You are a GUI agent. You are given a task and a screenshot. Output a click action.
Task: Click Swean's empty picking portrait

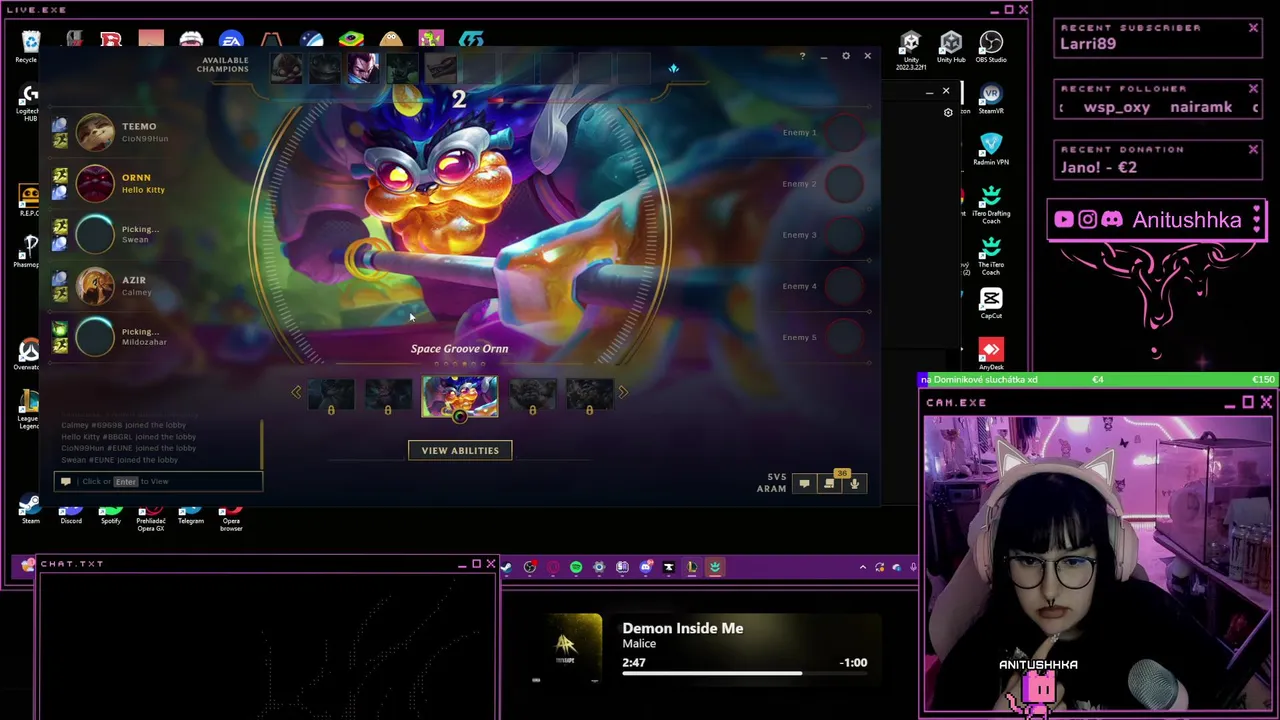coord(95,234)
